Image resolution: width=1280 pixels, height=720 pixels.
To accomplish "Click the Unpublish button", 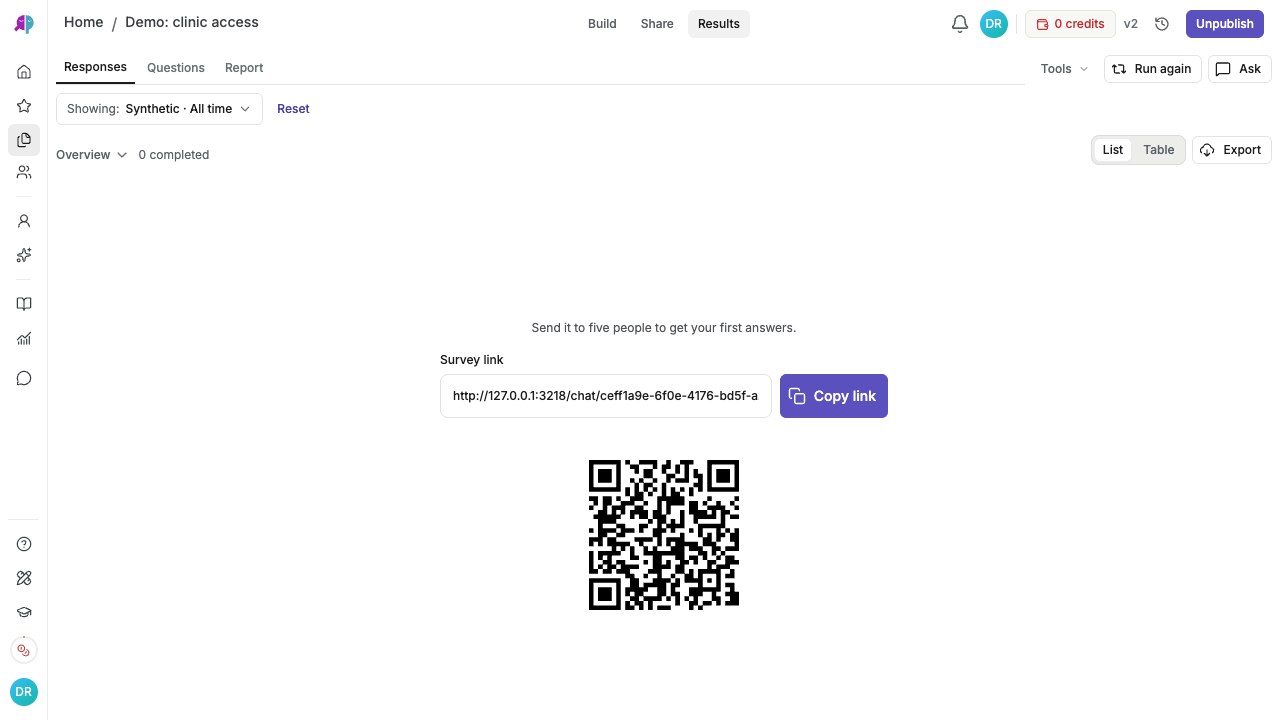I will point(1225,24).
